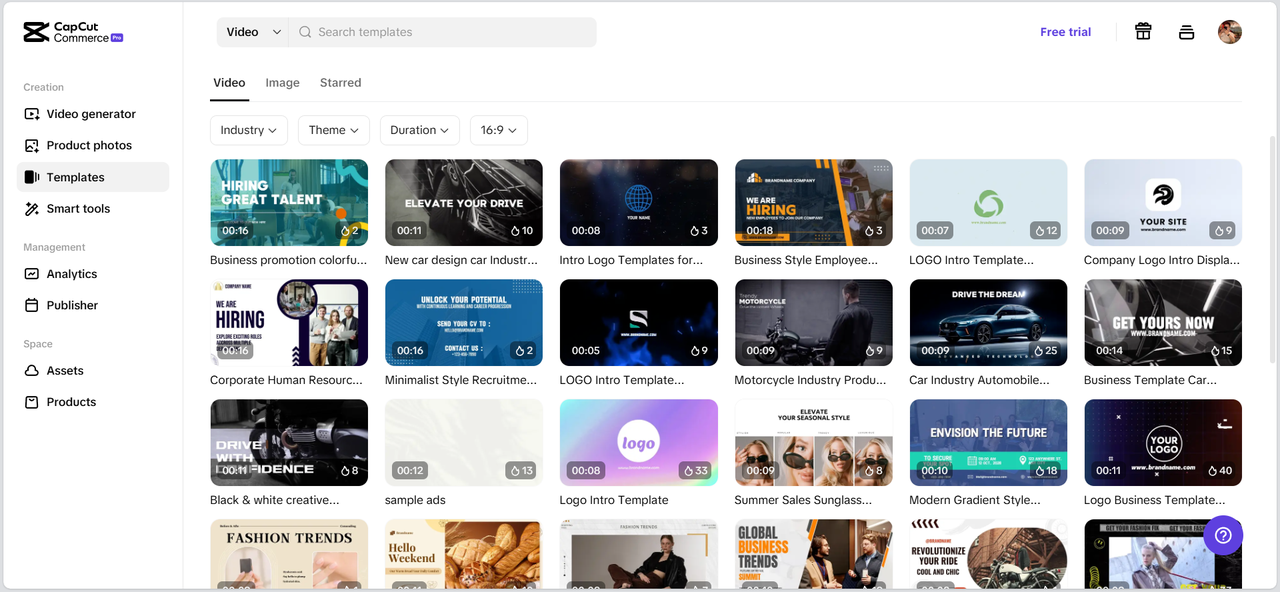Viewport: 1280px width, 592px height.
Task: Open Publisher in the sidebar
Action: pos(92,305)
